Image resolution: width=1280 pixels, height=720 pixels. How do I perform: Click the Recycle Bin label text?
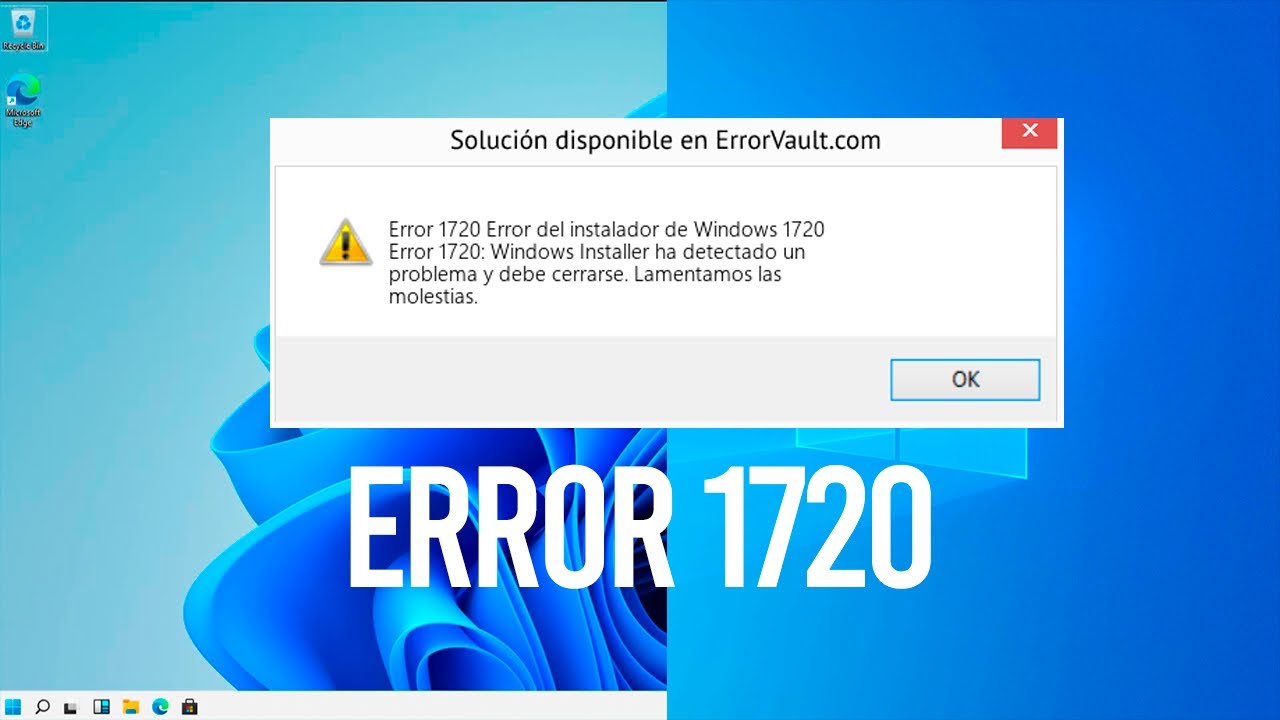24,46
